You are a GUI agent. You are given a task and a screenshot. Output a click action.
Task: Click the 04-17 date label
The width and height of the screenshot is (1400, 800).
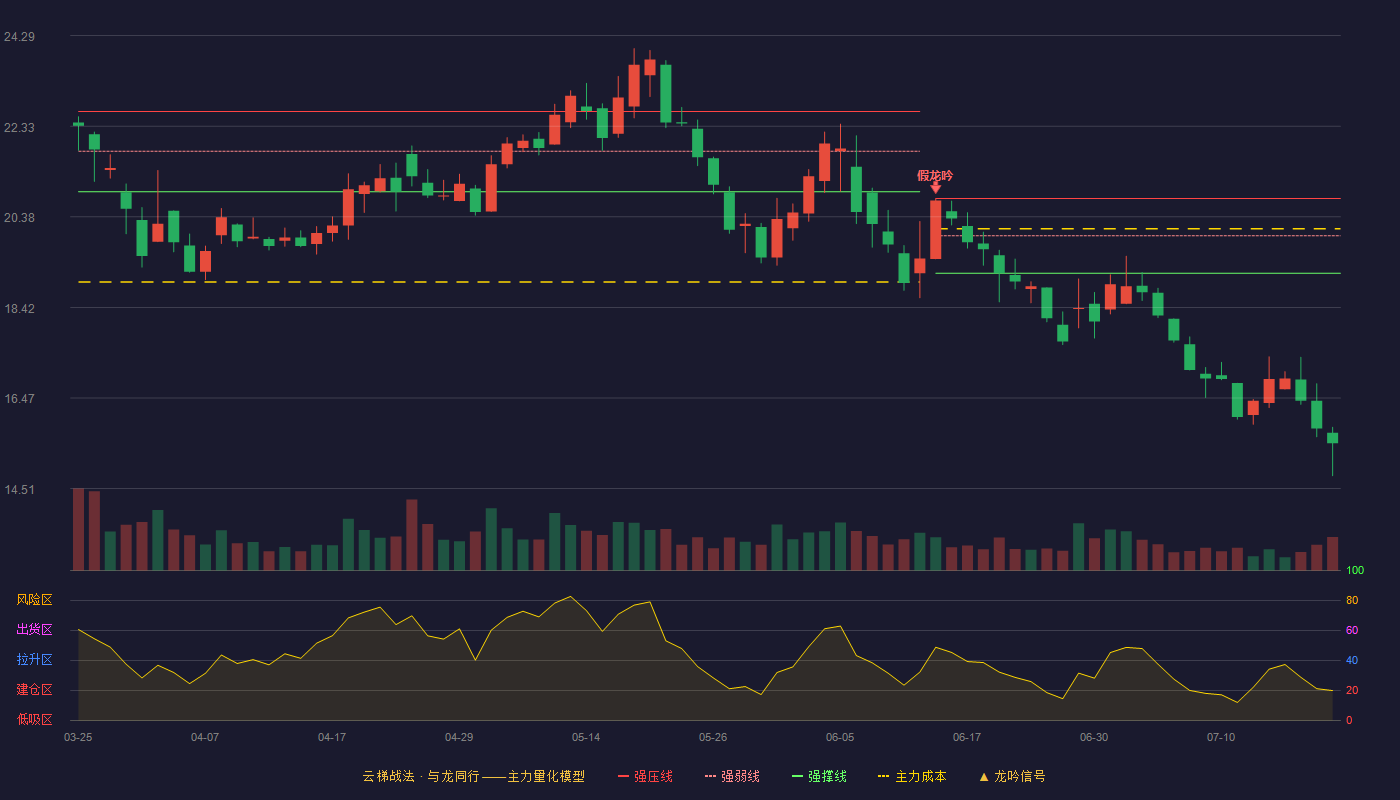click(332, 737)
